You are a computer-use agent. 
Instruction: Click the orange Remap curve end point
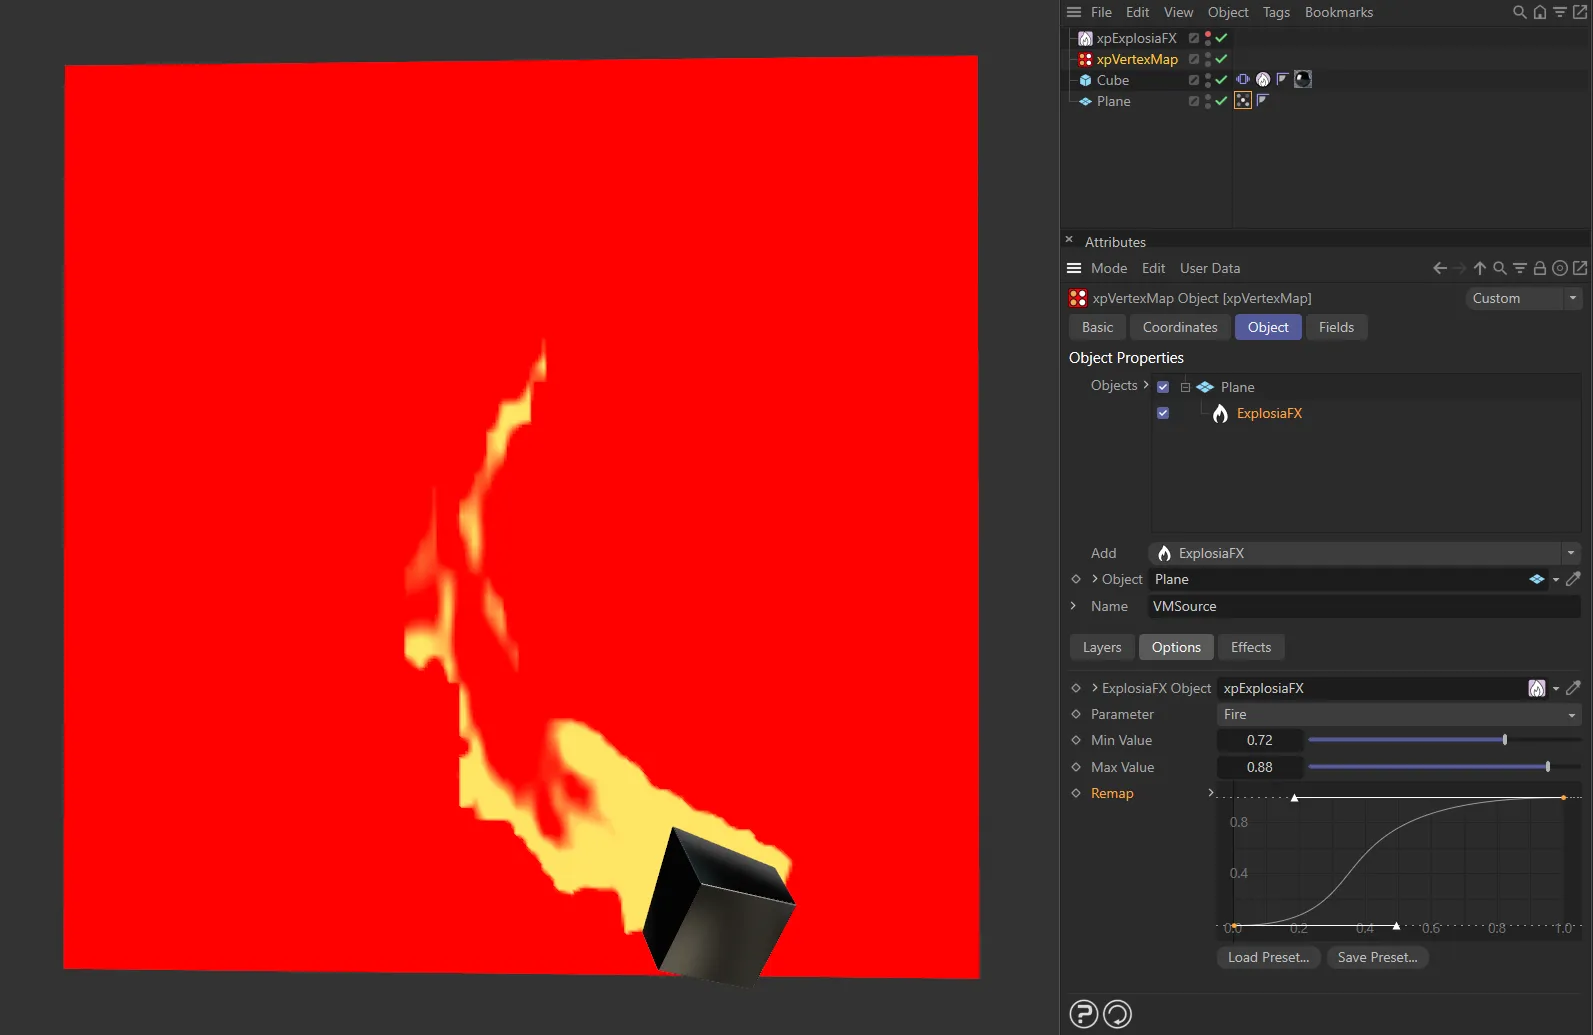coord(1564,797)
